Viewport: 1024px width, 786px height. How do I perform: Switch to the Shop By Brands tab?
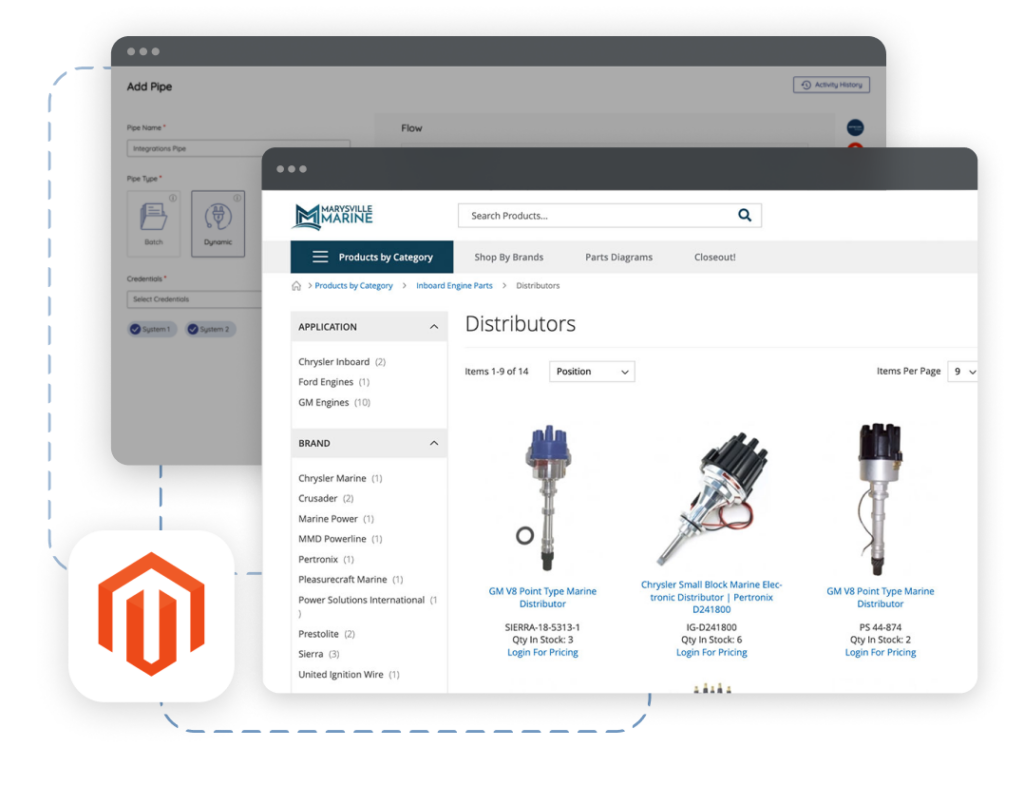pos(509,256)
